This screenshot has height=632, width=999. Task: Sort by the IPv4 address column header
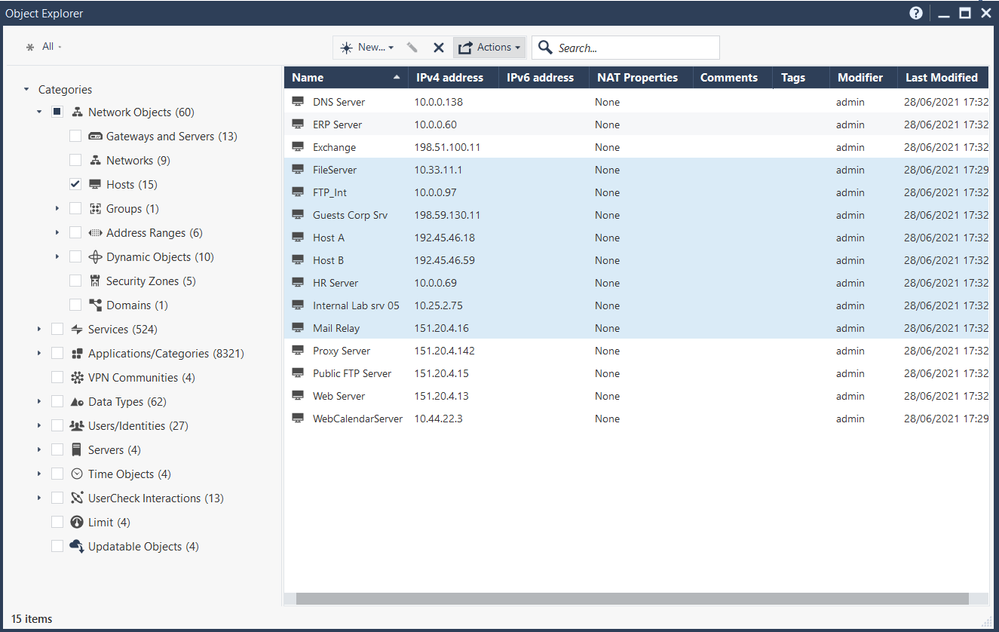pyautogui.click(x=449, y=77)
